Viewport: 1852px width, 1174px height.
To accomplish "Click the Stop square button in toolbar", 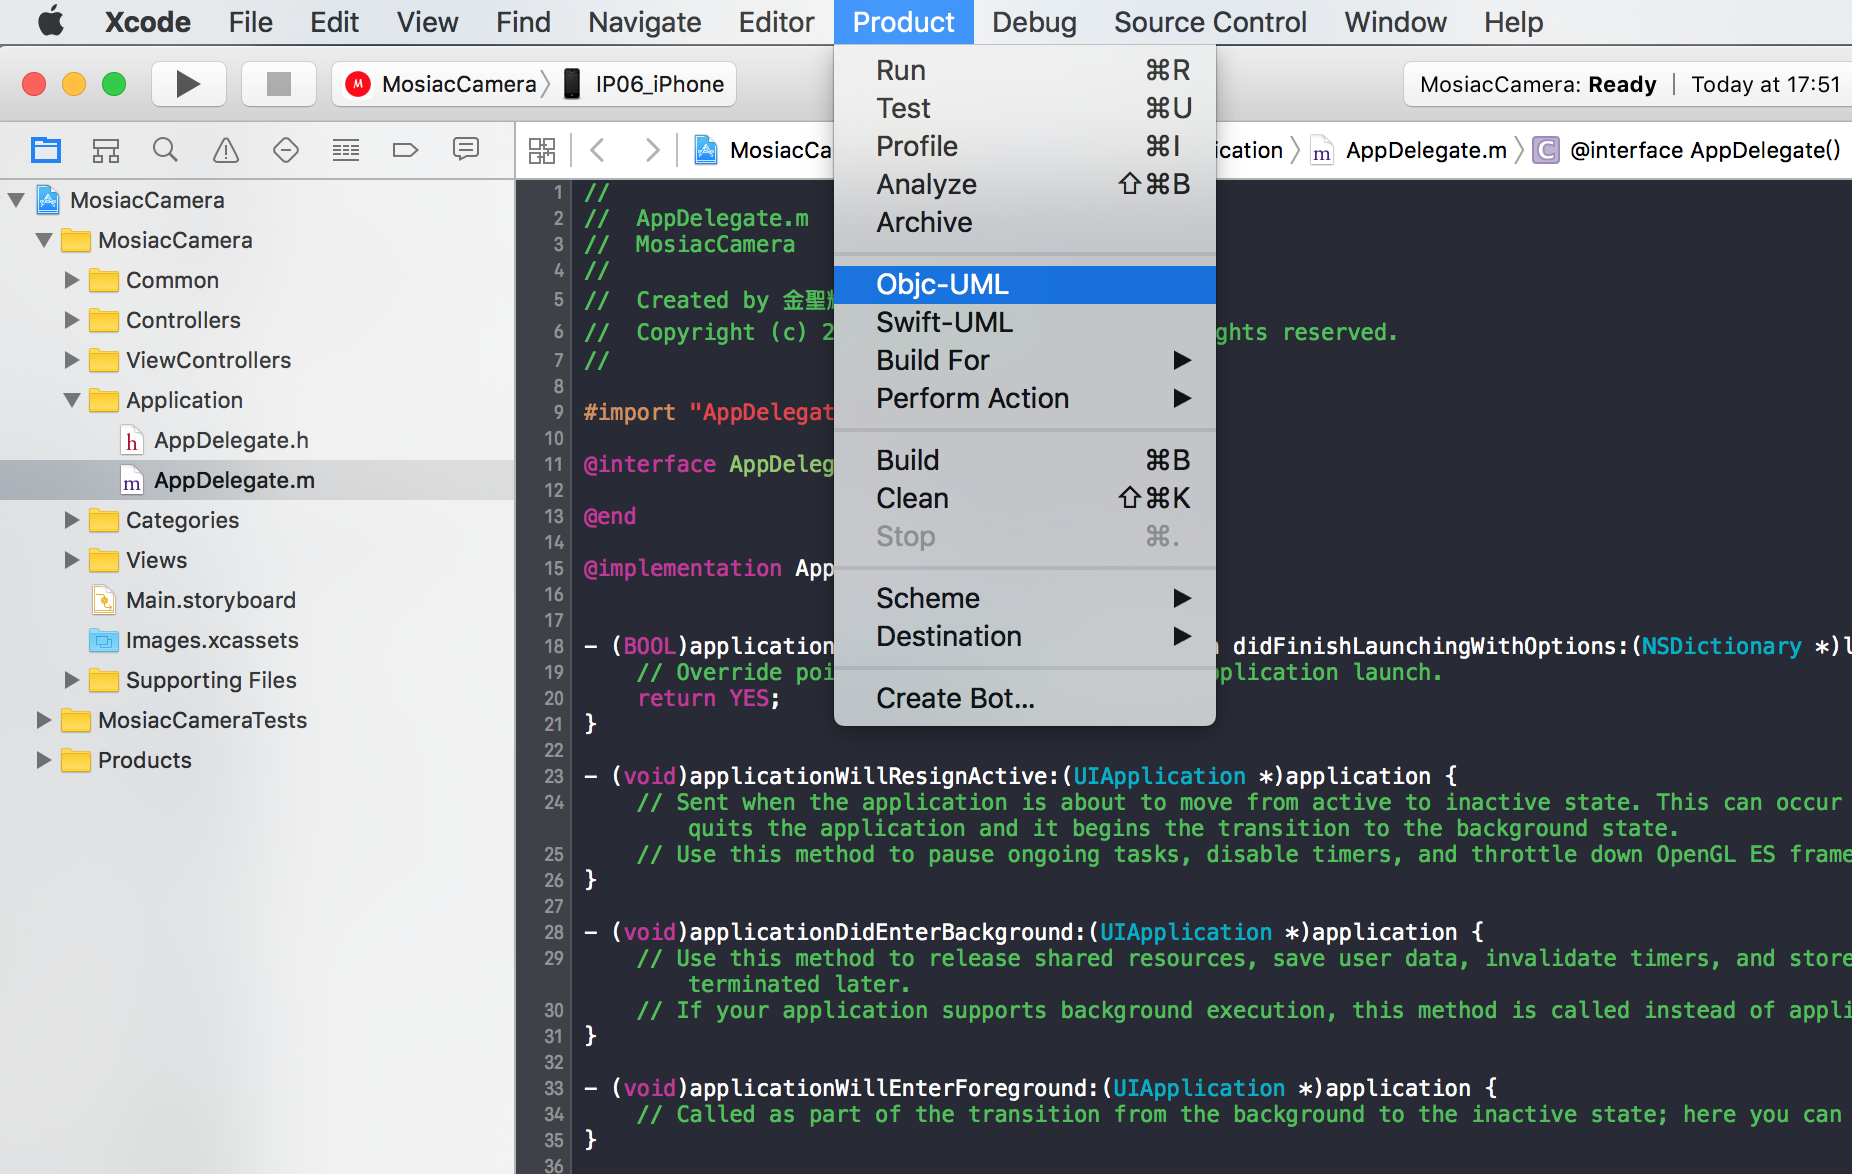I will [x=279, y=84].
